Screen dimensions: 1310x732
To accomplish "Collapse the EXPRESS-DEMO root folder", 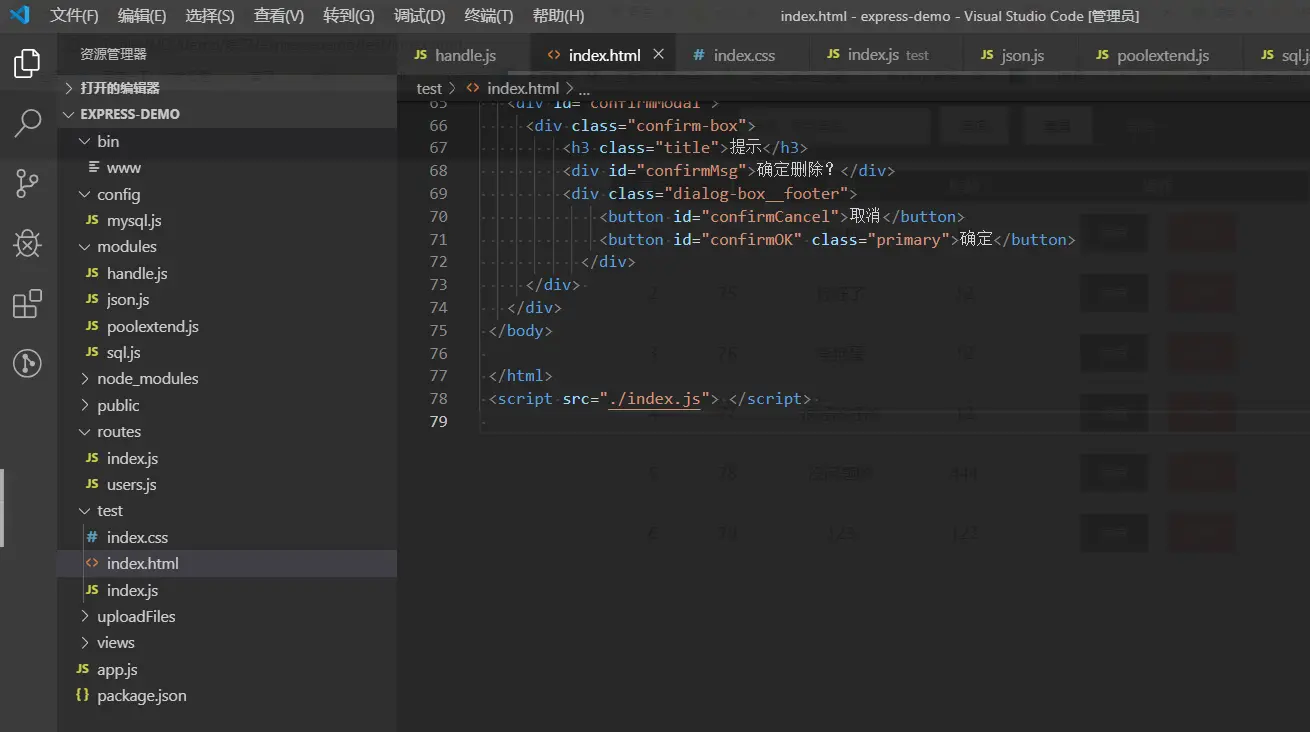I will coord(69,114).
